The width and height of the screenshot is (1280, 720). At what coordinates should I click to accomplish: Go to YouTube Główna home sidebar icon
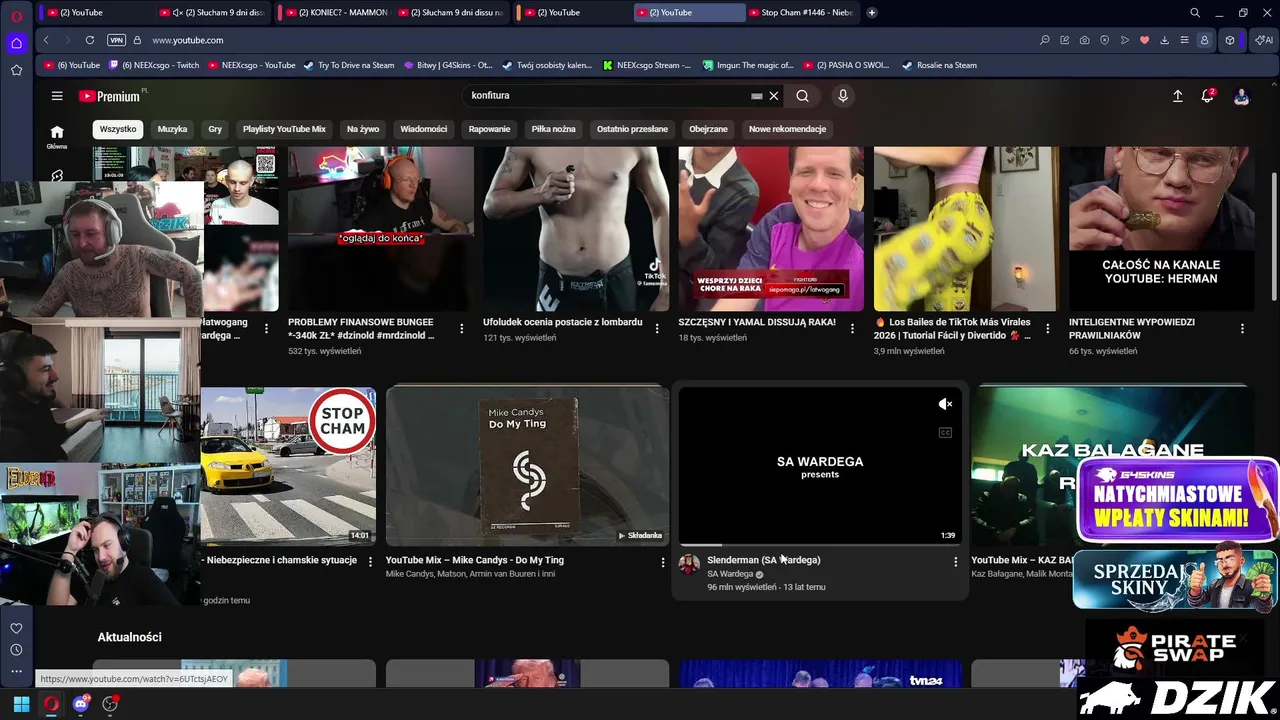coord(57,137)
